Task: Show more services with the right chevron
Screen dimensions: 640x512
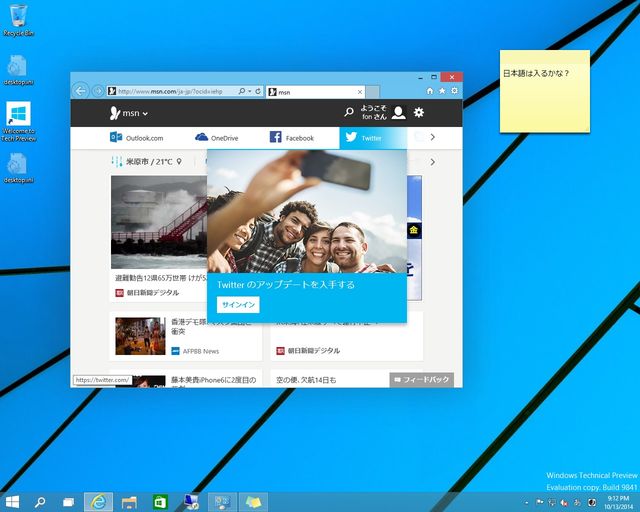Action: coord(433,137)
